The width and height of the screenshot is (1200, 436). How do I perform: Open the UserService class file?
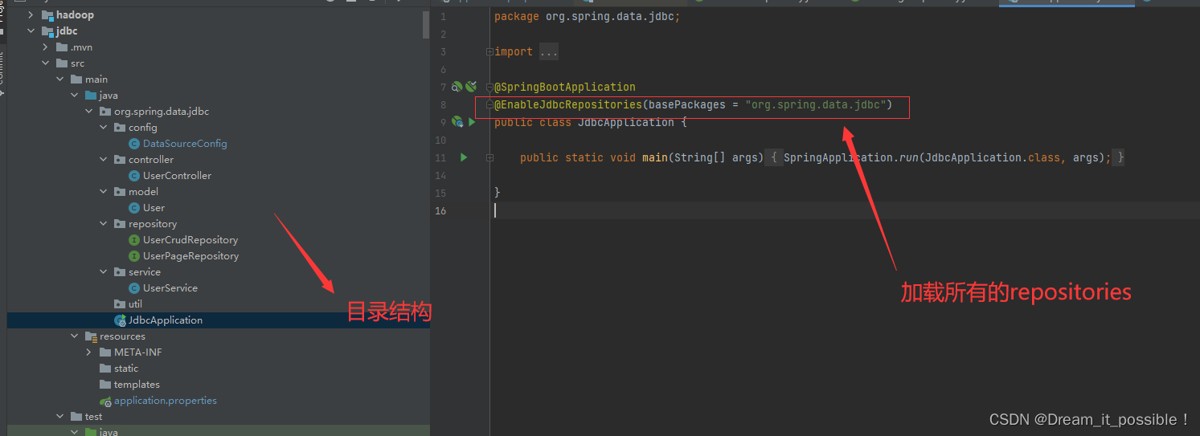point(169,288)
